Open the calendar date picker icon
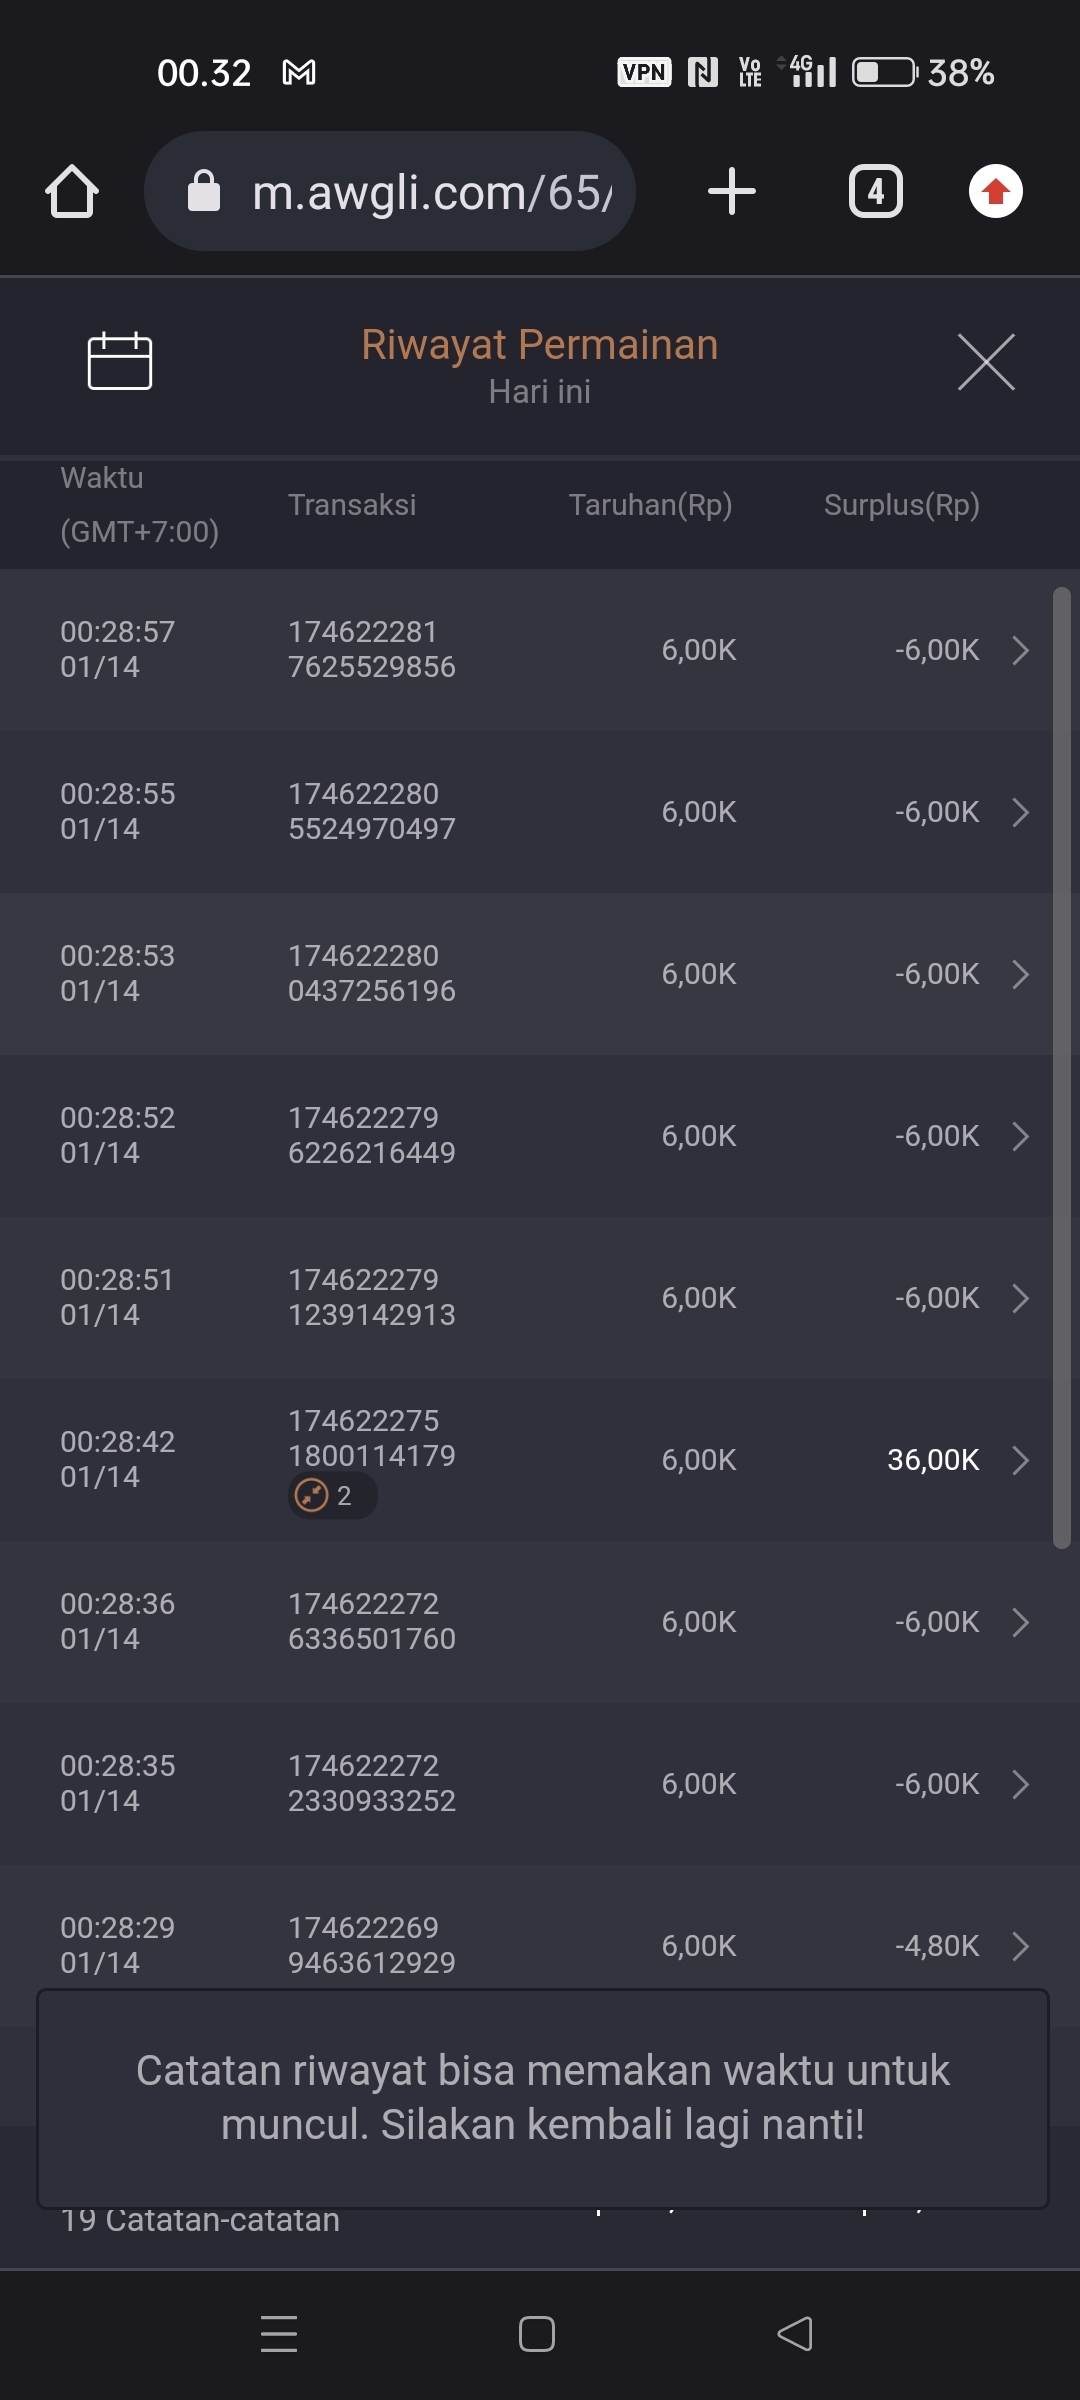This screenshot has height=2400, width=1080. (x=120, y=360)
